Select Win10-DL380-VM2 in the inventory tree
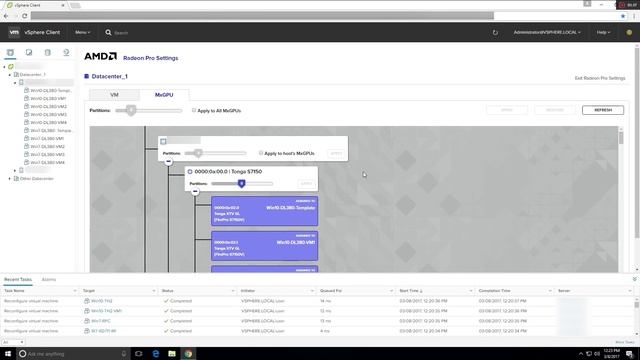 coord(49,107)
